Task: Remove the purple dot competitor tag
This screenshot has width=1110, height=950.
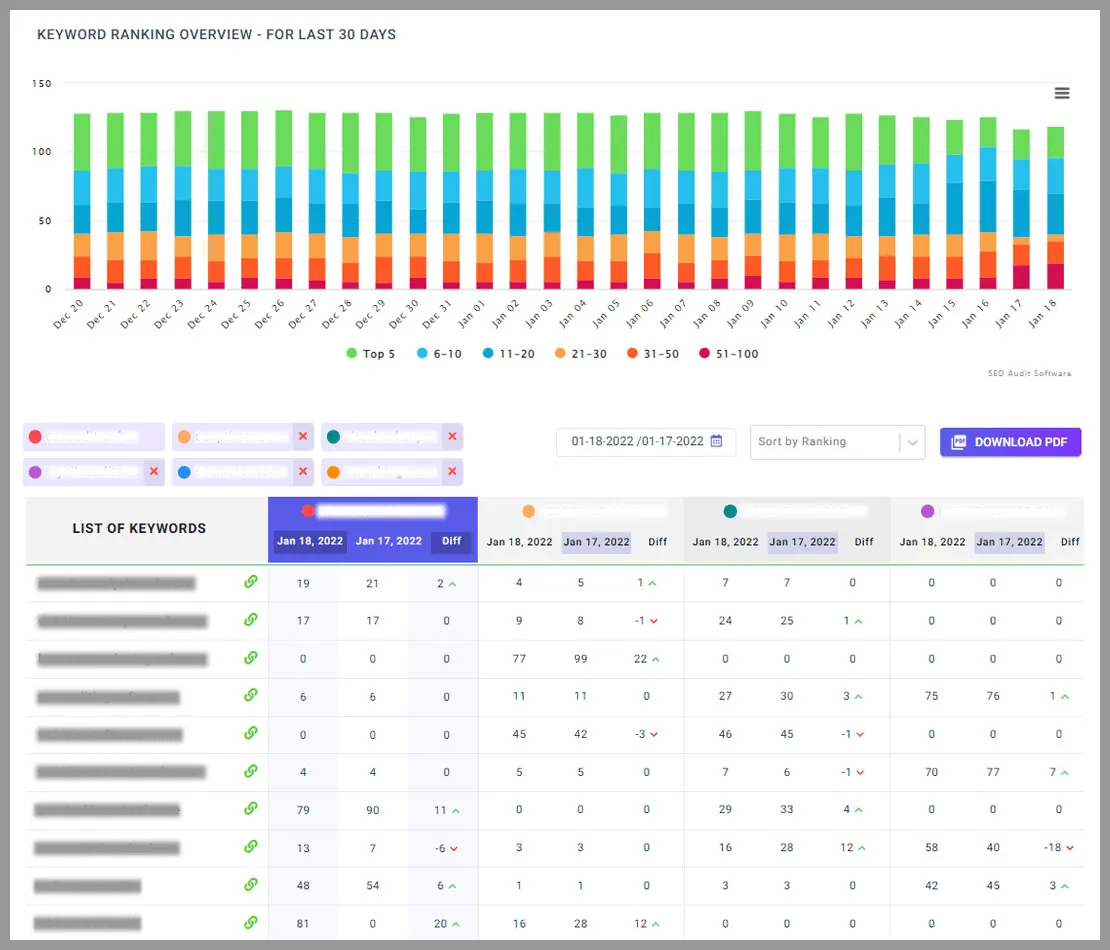Action: point(154,471)
